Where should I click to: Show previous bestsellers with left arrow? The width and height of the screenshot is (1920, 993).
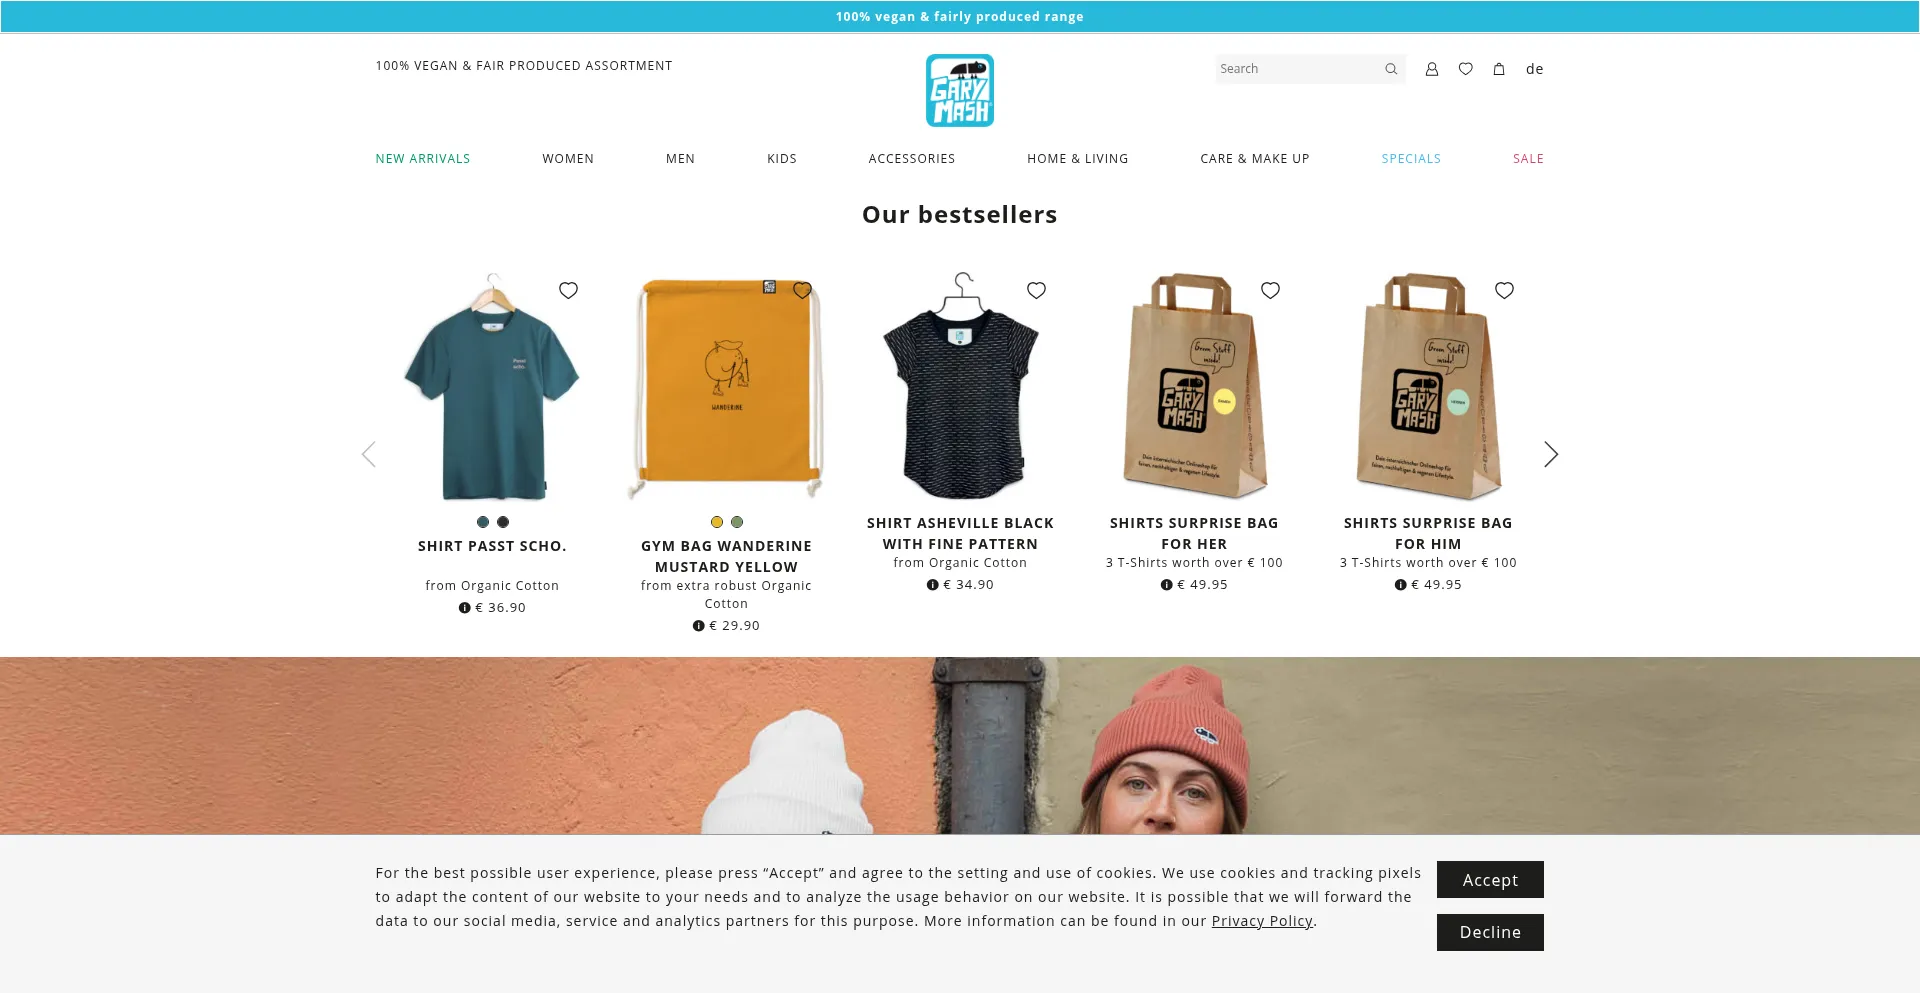click(369, 454)
